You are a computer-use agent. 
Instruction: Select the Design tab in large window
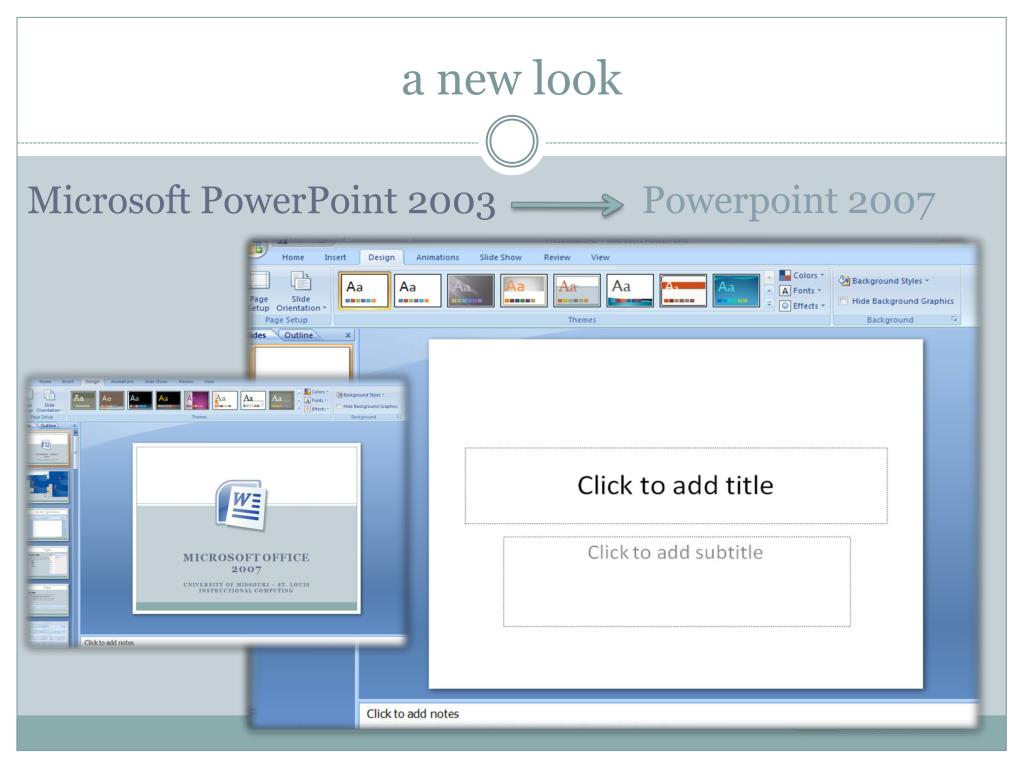(x=381, y=257)
